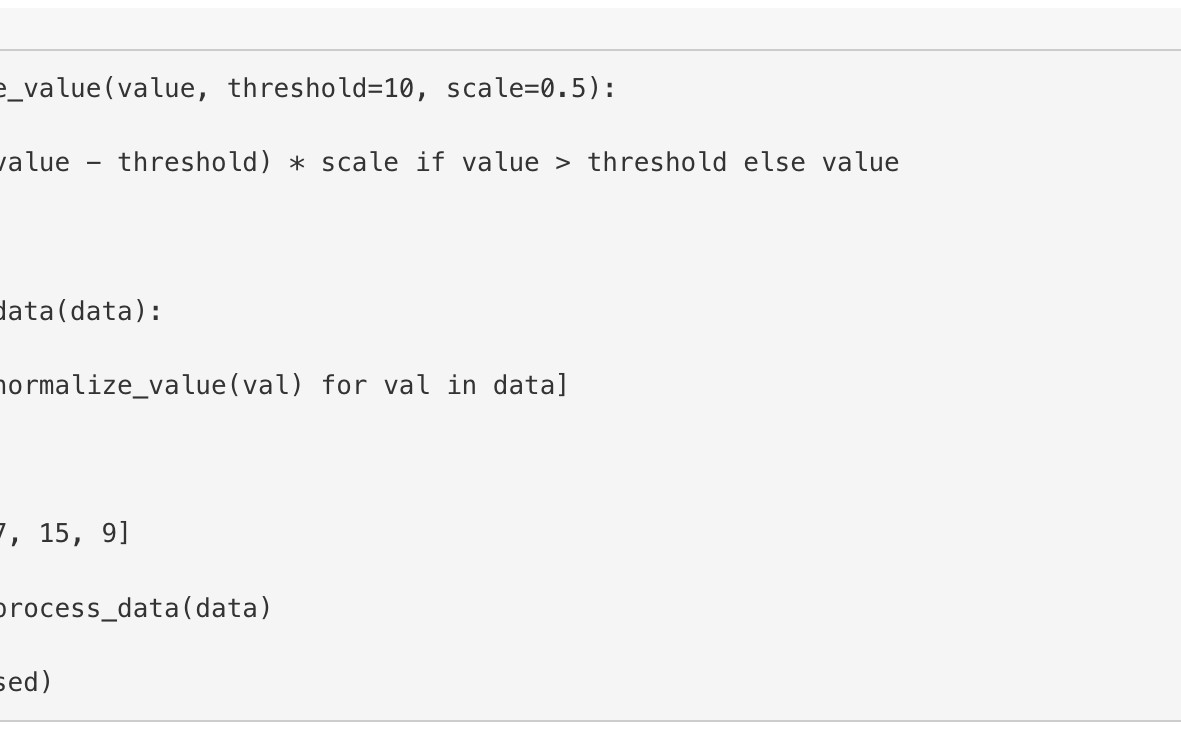Click the header bar above the code block
Screen dimensions: 1181x738
point(590,29)
